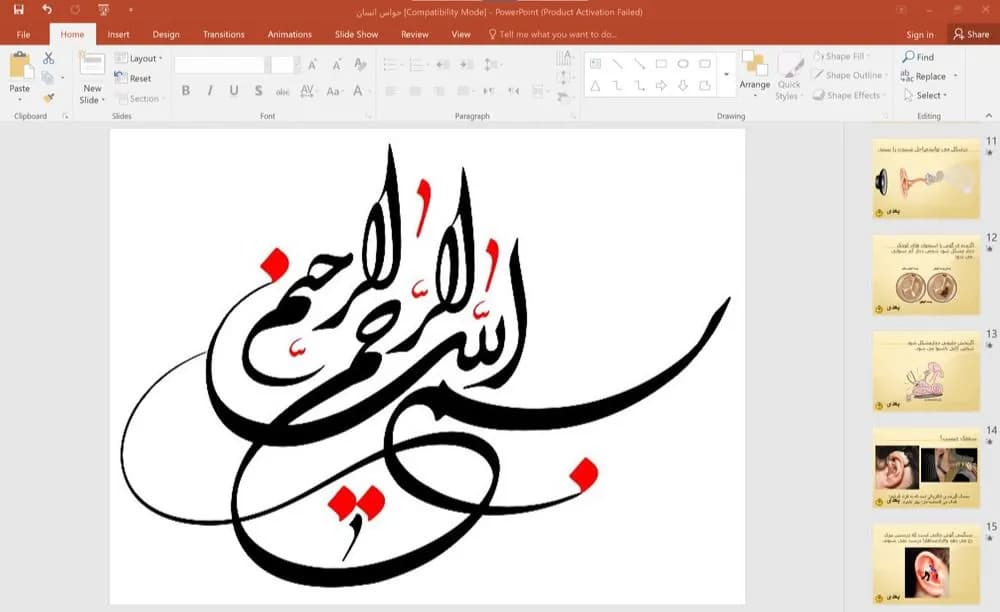This screenshot has height=612, width=1000.
Task: Click the Replace button
Action: [929, 76]
